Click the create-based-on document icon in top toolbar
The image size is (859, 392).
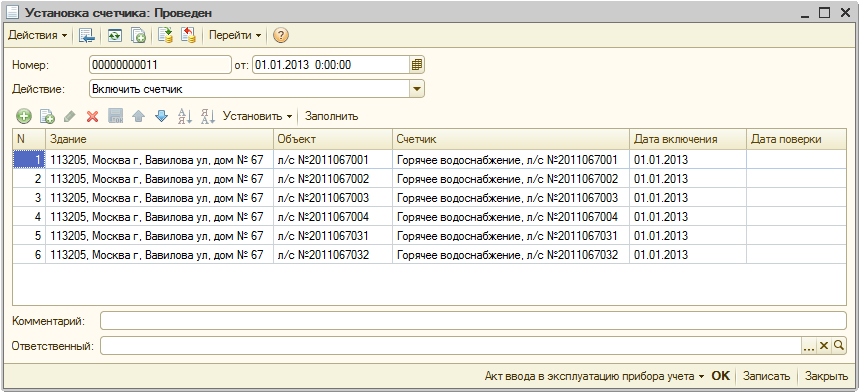(138, 36)
